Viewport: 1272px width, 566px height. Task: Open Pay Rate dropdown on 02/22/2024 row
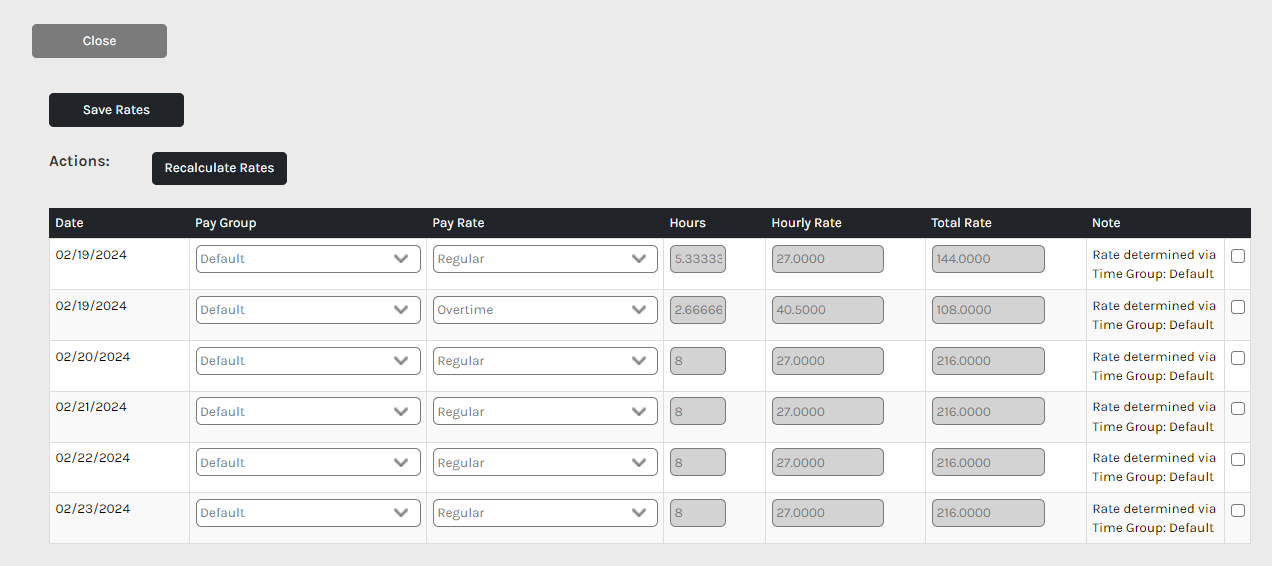click(x=545, y=462)
